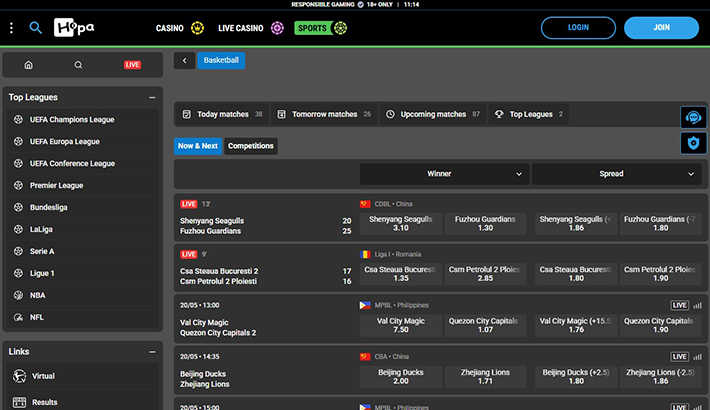Select Csm Petrolul 2 Ploiesti spread 1.90

coord(660,274)
